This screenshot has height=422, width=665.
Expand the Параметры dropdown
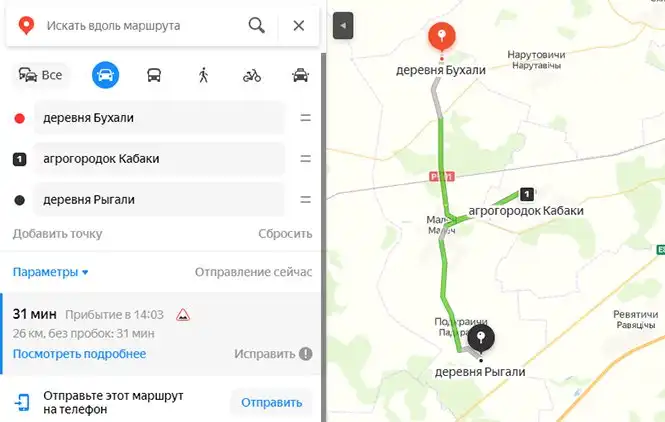click(50, 272)
